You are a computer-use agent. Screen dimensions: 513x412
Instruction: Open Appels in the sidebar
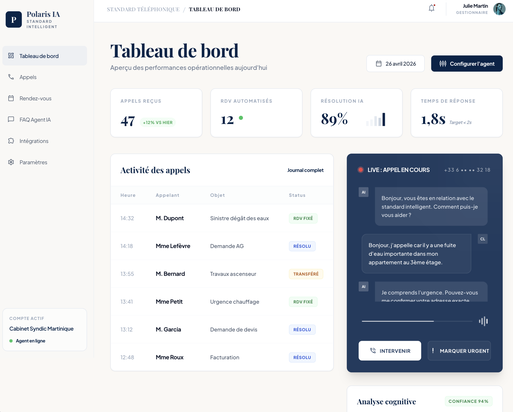[x=45, y=77]
